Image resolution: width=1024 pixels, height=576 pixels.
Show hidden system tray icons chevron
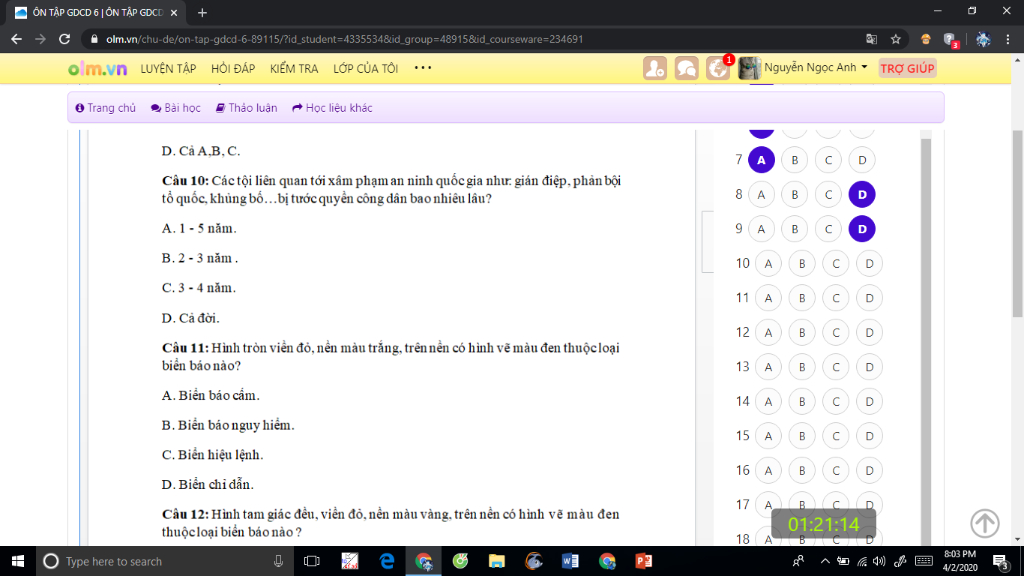click(x=825, y=561)
